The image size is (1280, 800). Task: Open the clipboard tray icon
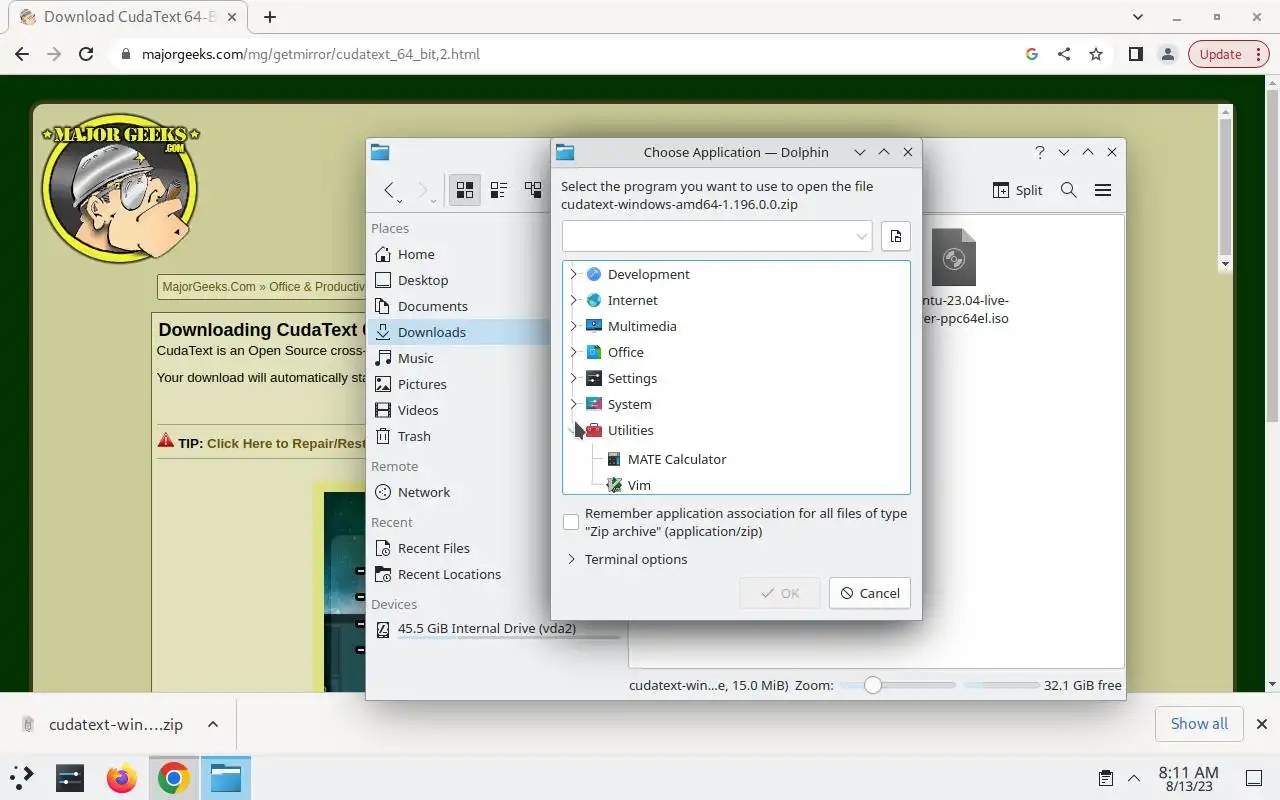pyautogui.click(x=1105, y=778)
